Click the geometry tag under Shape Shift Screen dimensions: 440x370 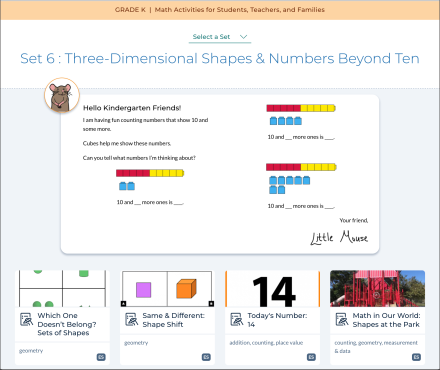[136, 343]
